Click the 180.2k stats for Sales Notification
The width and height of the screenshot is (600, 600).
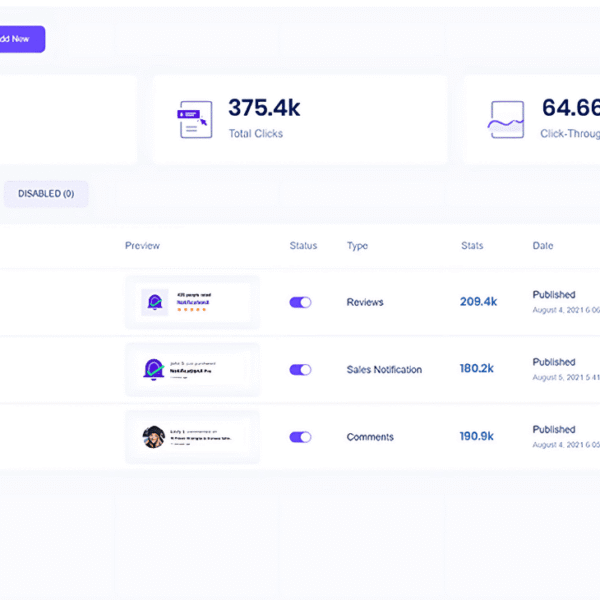[x=478, y=369]
